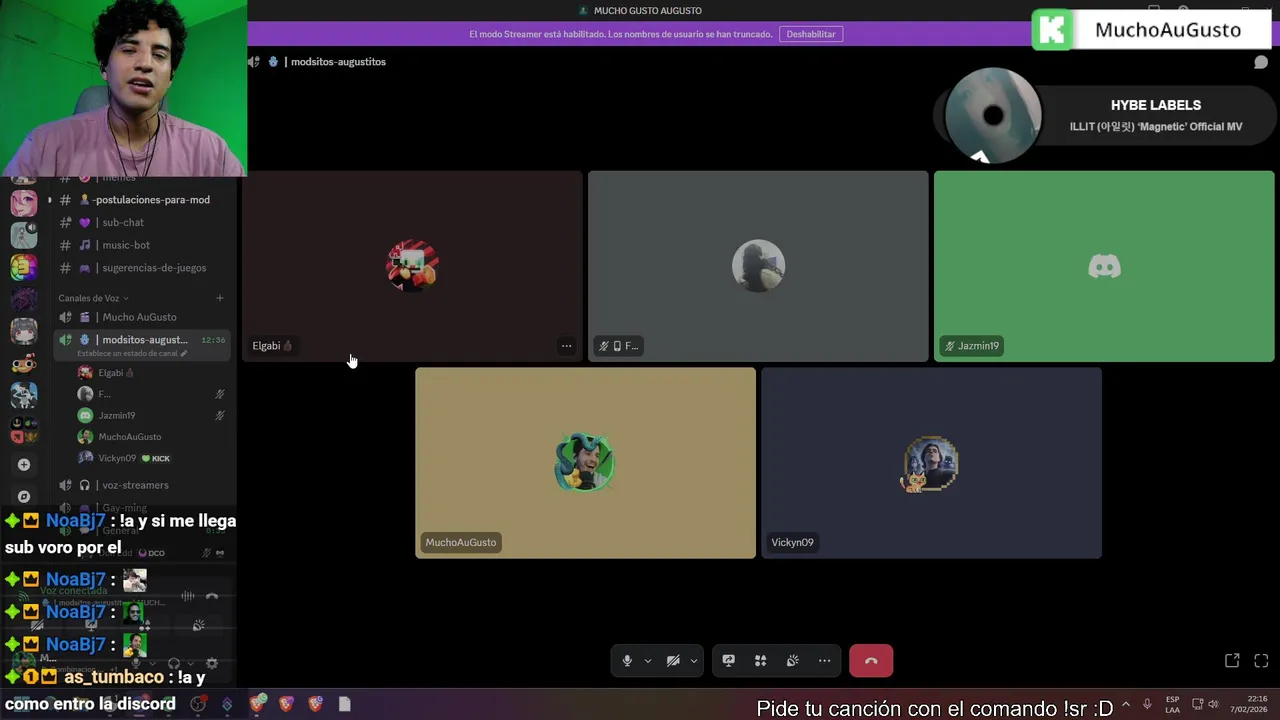Pop out the call window
The height and width of the screenshot is (720, 1280).
pyautogui.click(x=1232, y=661)
